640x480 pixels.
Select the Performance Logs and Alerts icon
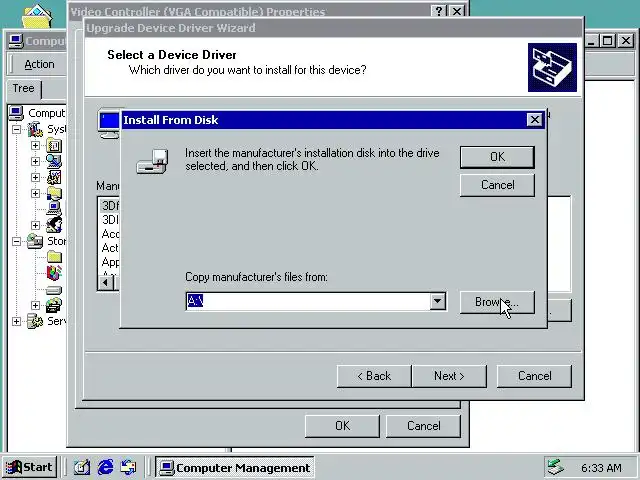pos(54,177)
